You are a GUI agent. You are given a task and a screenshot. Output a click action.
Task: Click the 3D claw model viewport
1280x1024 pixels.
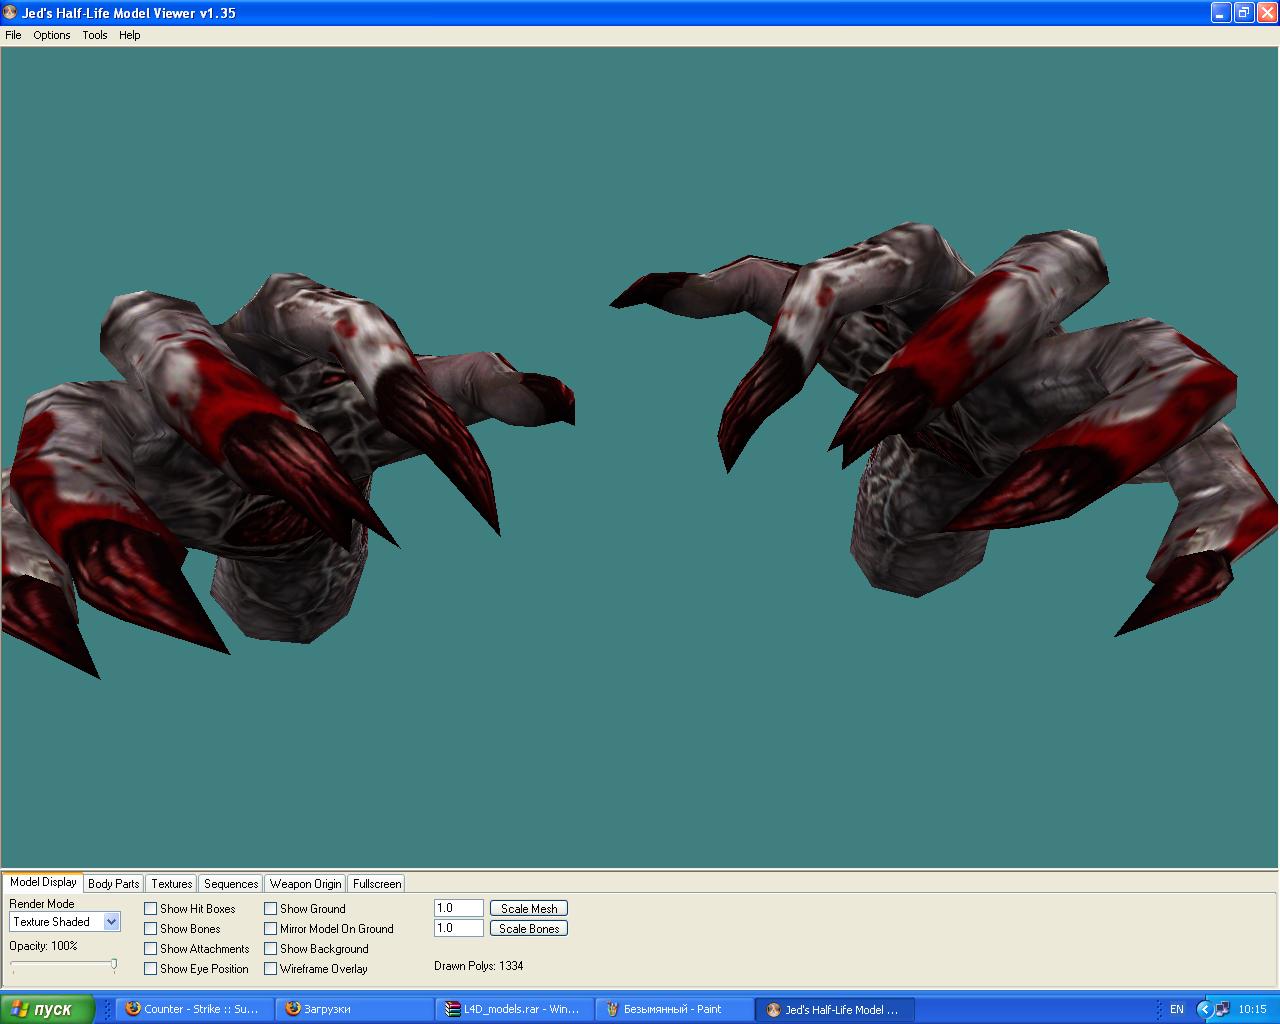[640, 456]
